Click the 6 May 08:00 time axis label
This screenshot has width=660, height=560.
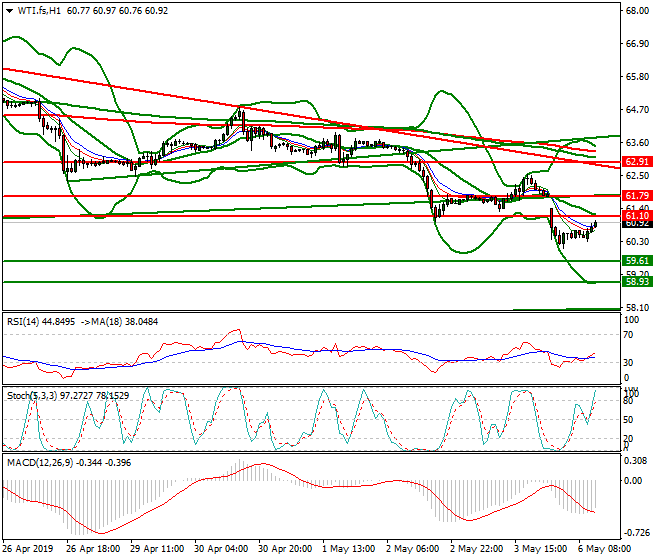point(604,549)
